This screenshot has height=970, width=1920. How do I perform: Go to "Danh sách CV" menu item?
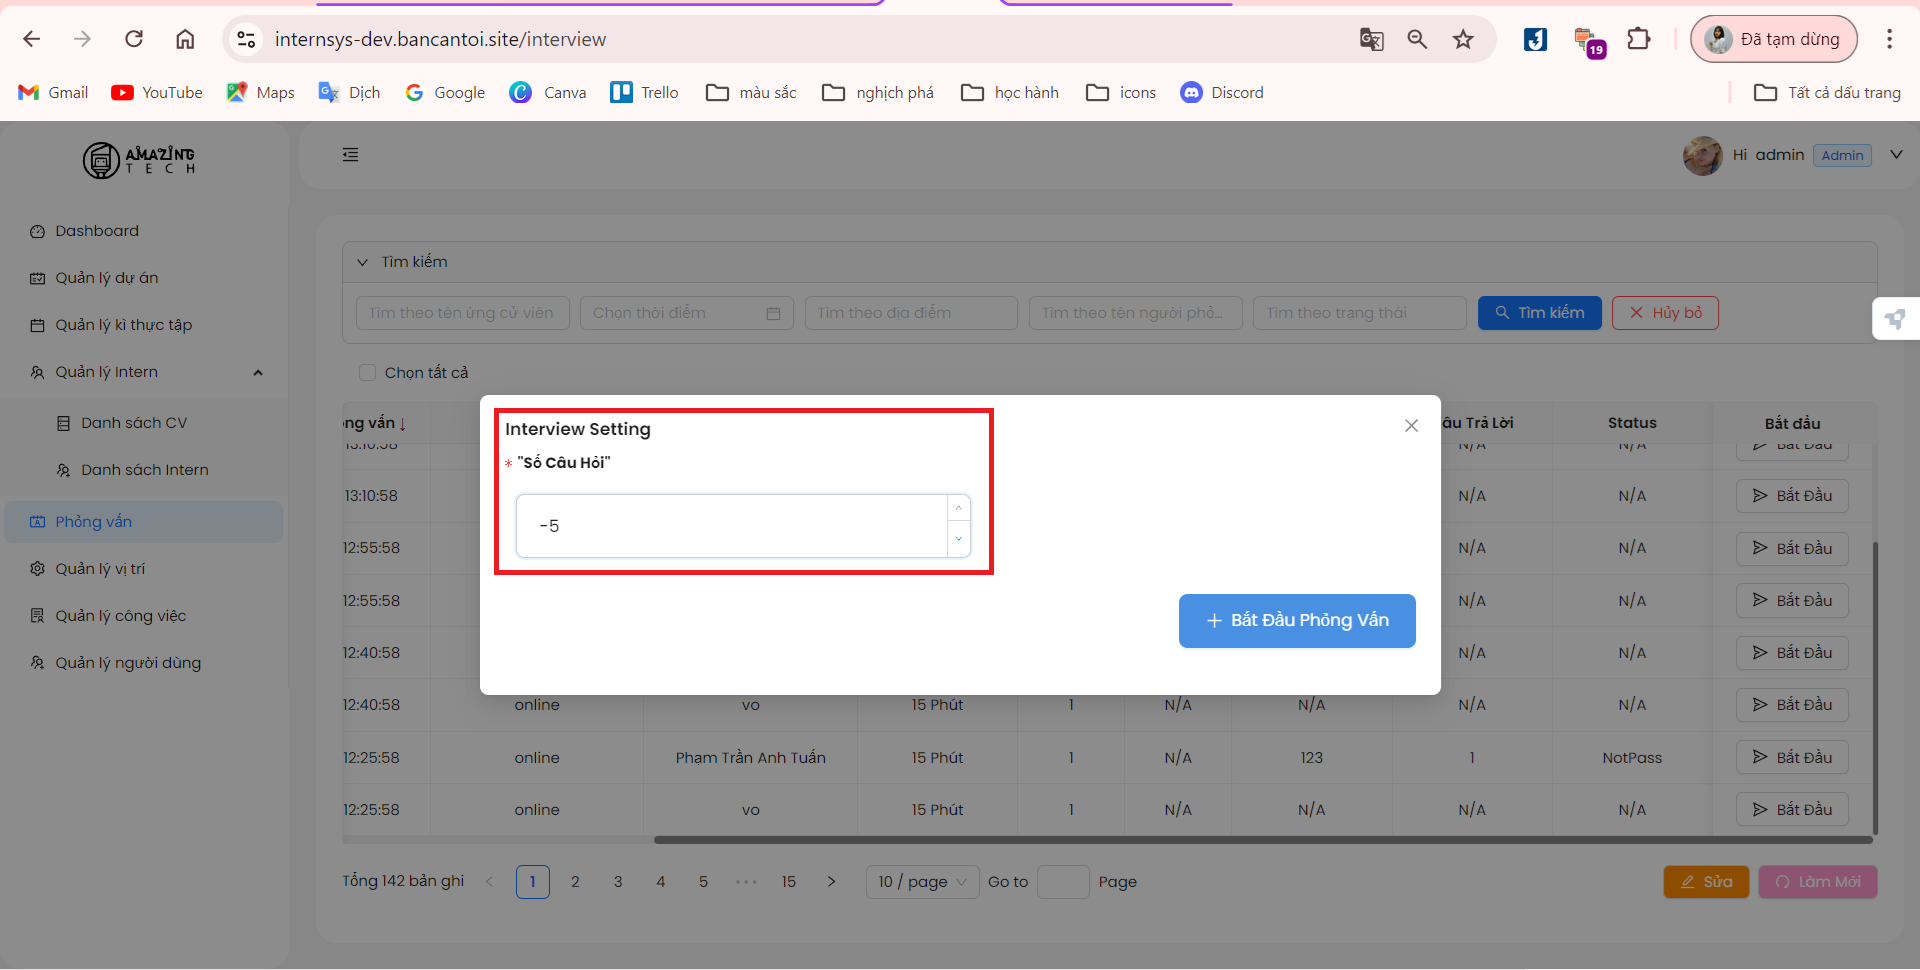point(134,423)
